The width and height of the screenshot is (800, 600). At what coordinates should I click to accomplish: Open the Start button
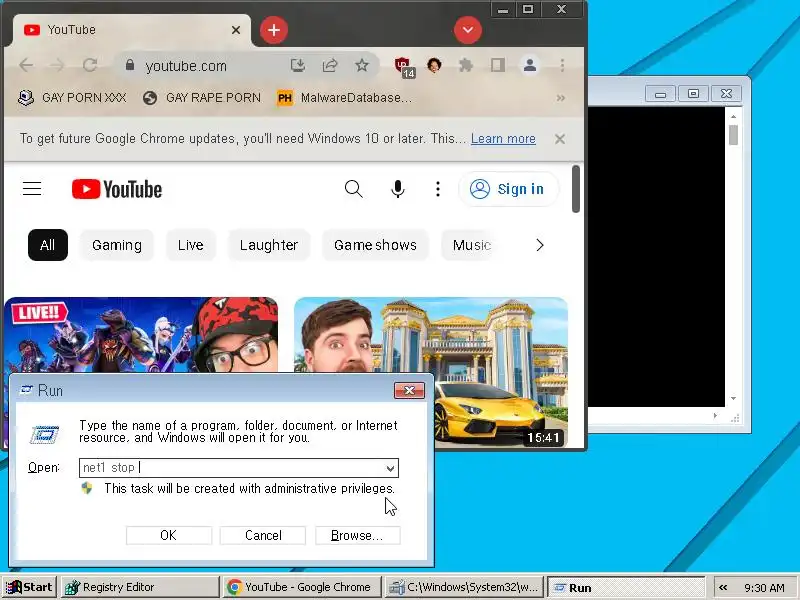29,587
